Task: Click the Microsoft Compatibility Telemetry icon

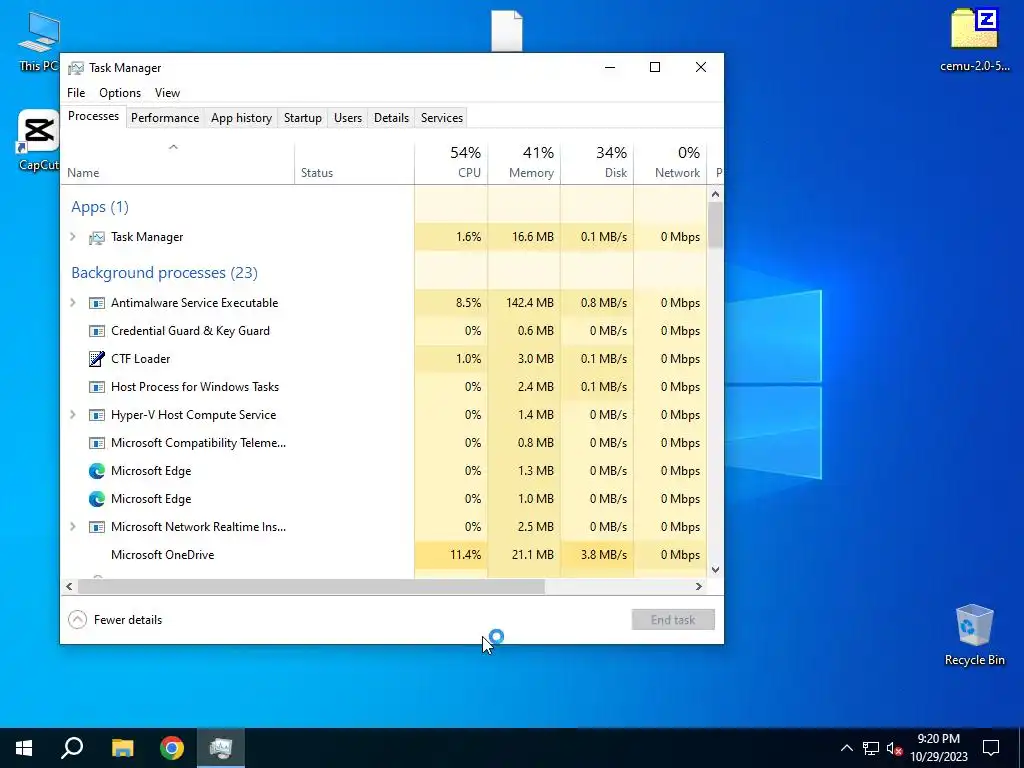Action: (97, 443)
